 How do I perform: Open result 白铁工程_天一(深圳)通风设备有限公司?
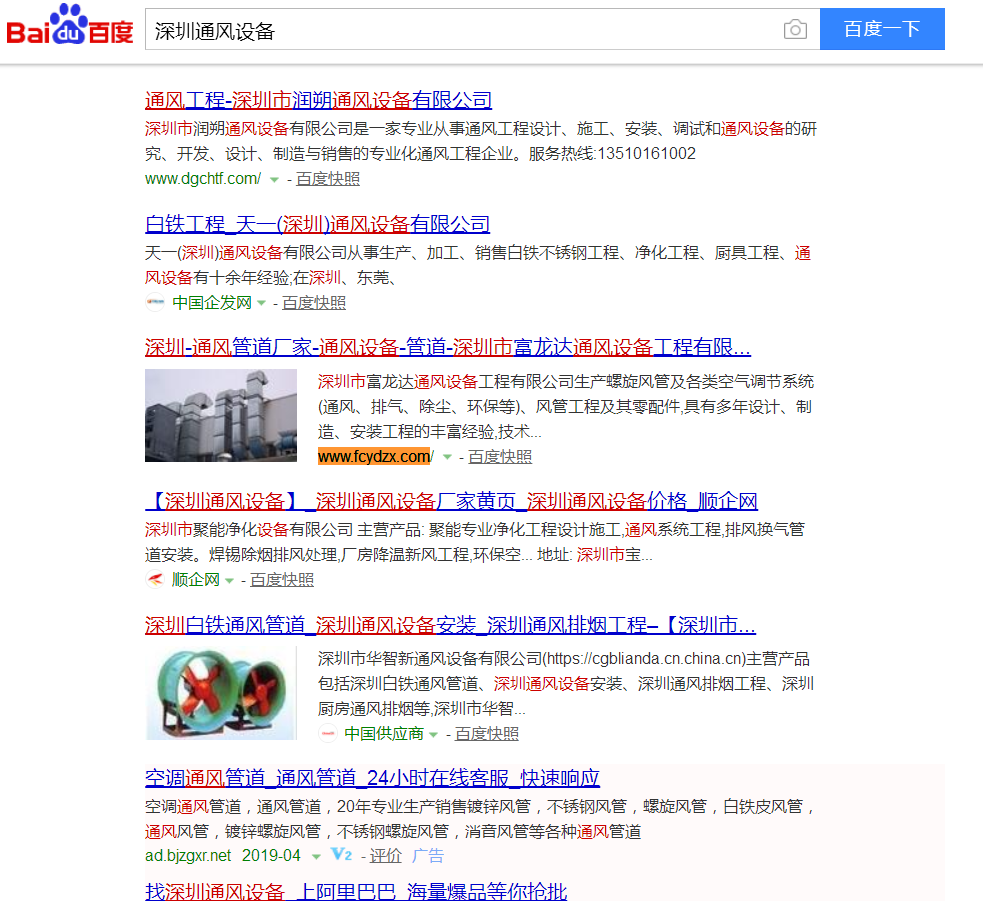[x=317, y=224]
